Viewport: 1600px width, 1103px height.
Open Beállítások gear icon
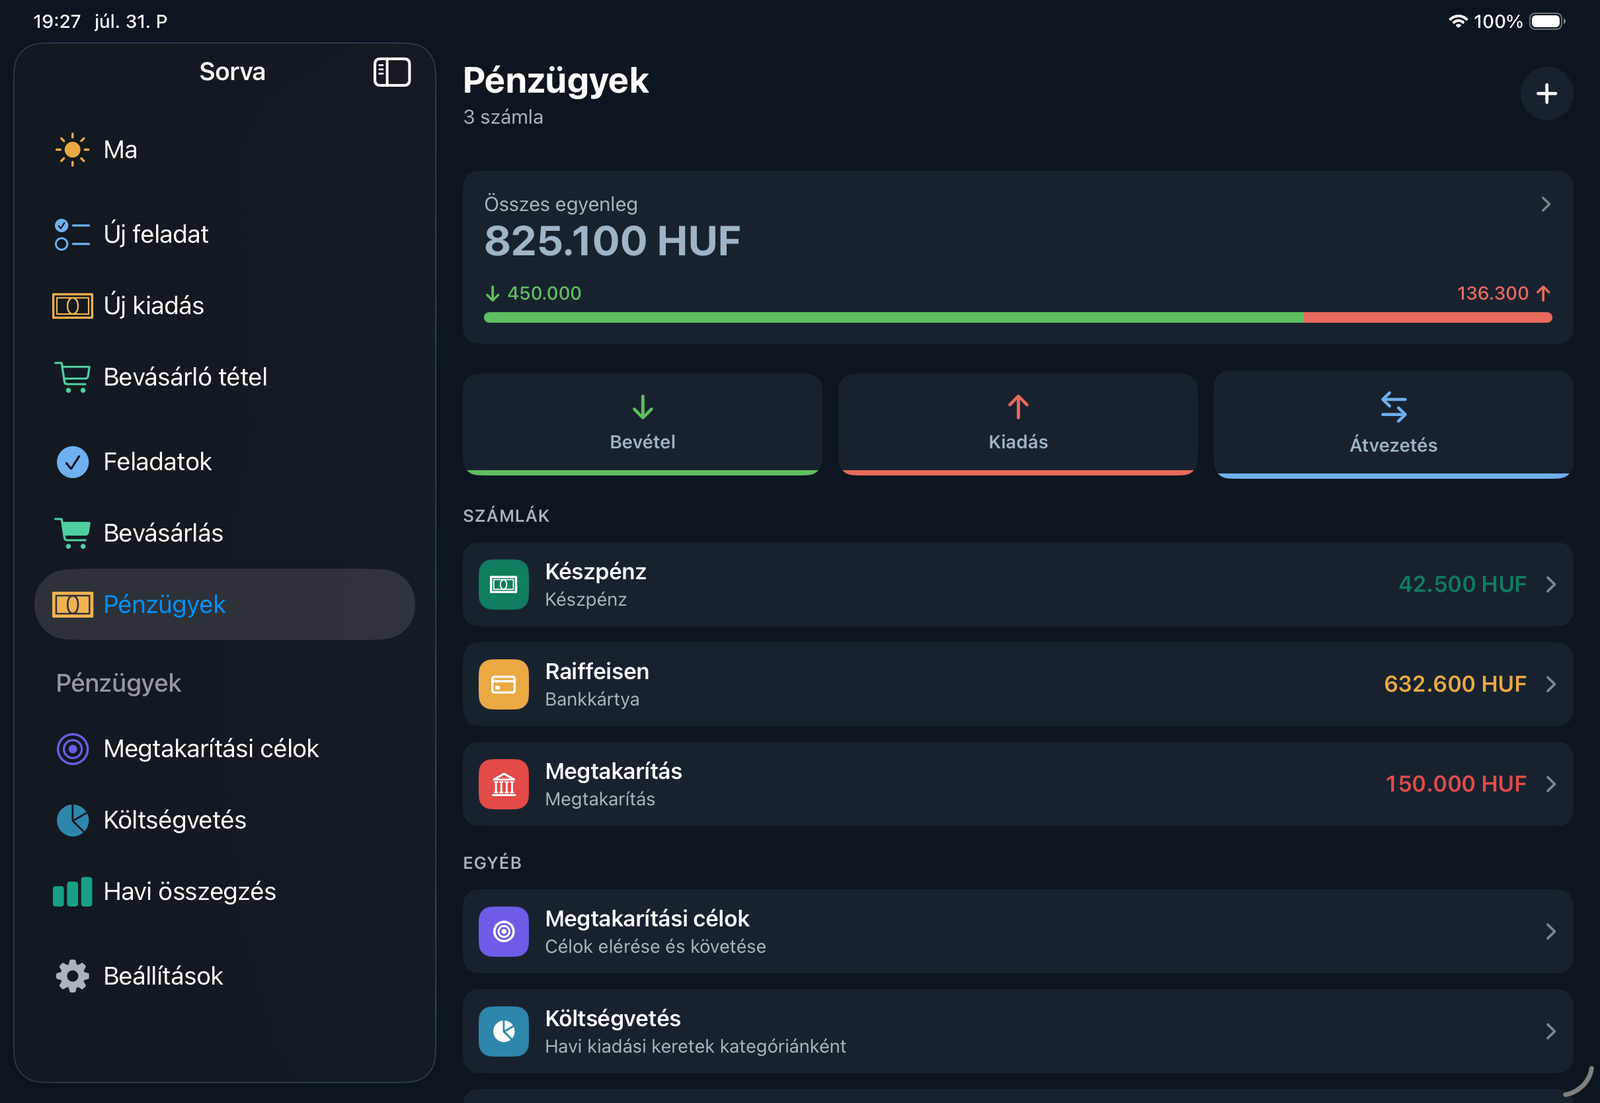tap(72, 976)
